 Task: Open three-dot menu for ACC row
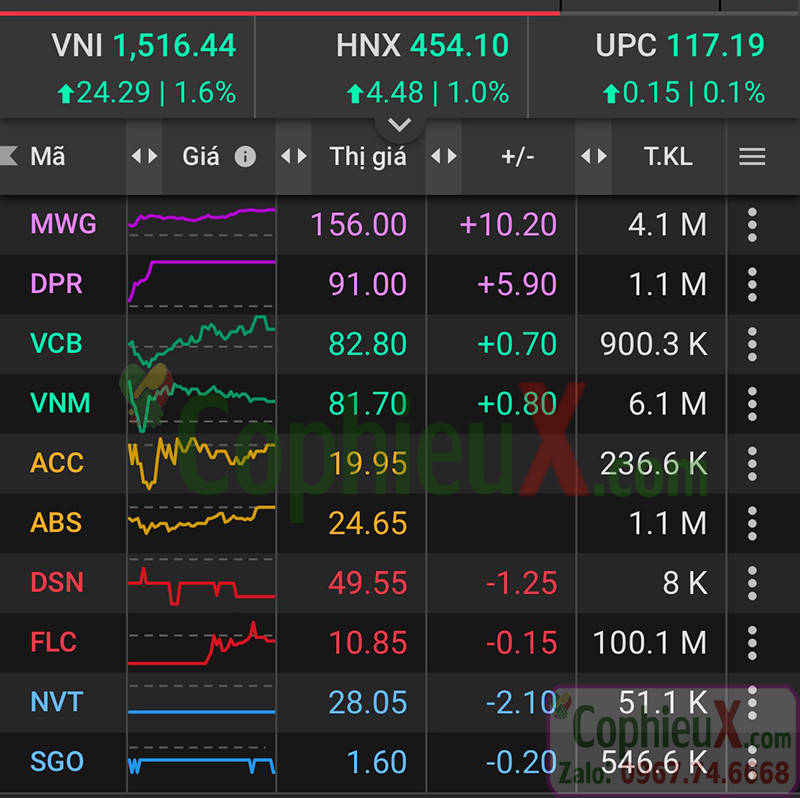click(752, 463)
